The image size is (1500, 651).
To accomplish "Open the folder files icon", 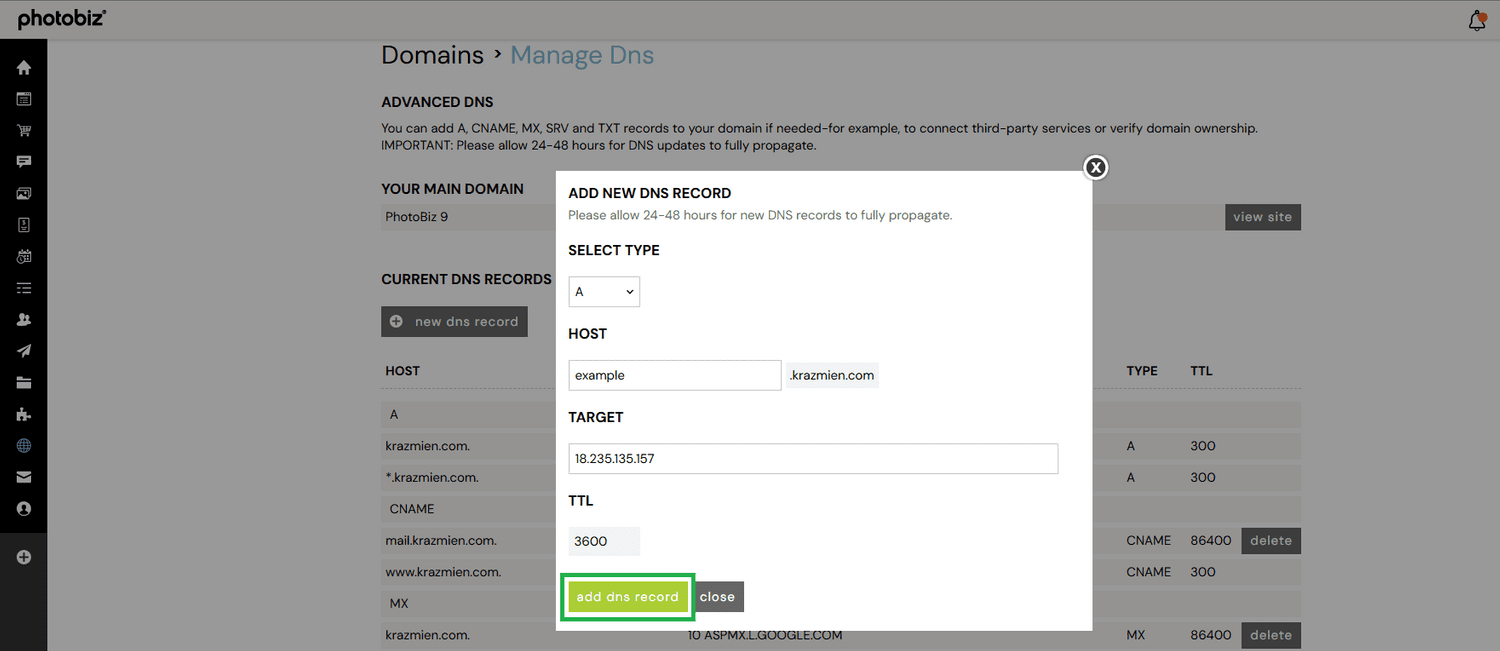I will tap(24, 382).
